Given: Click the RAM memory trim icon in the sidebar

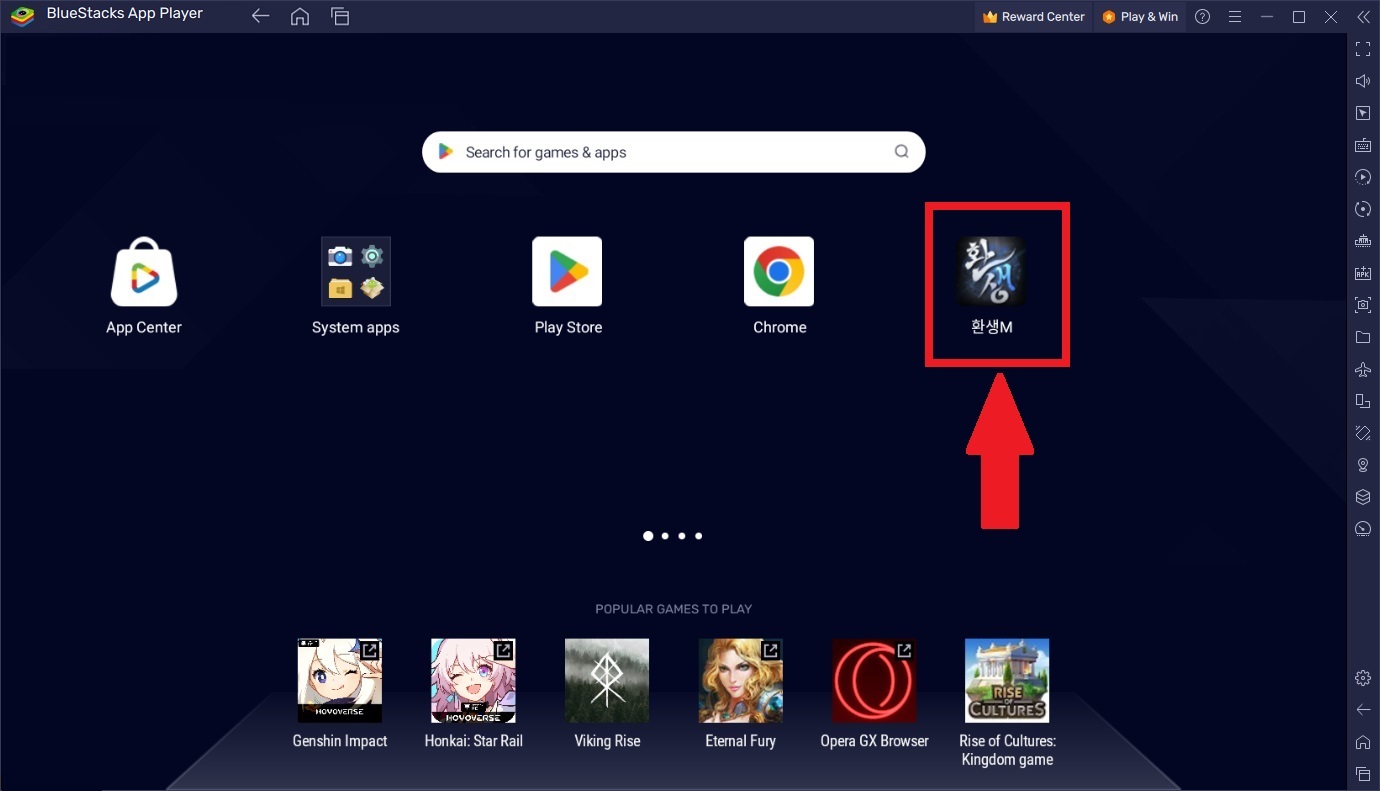Looking at the screenshot, I should 1363,241.
